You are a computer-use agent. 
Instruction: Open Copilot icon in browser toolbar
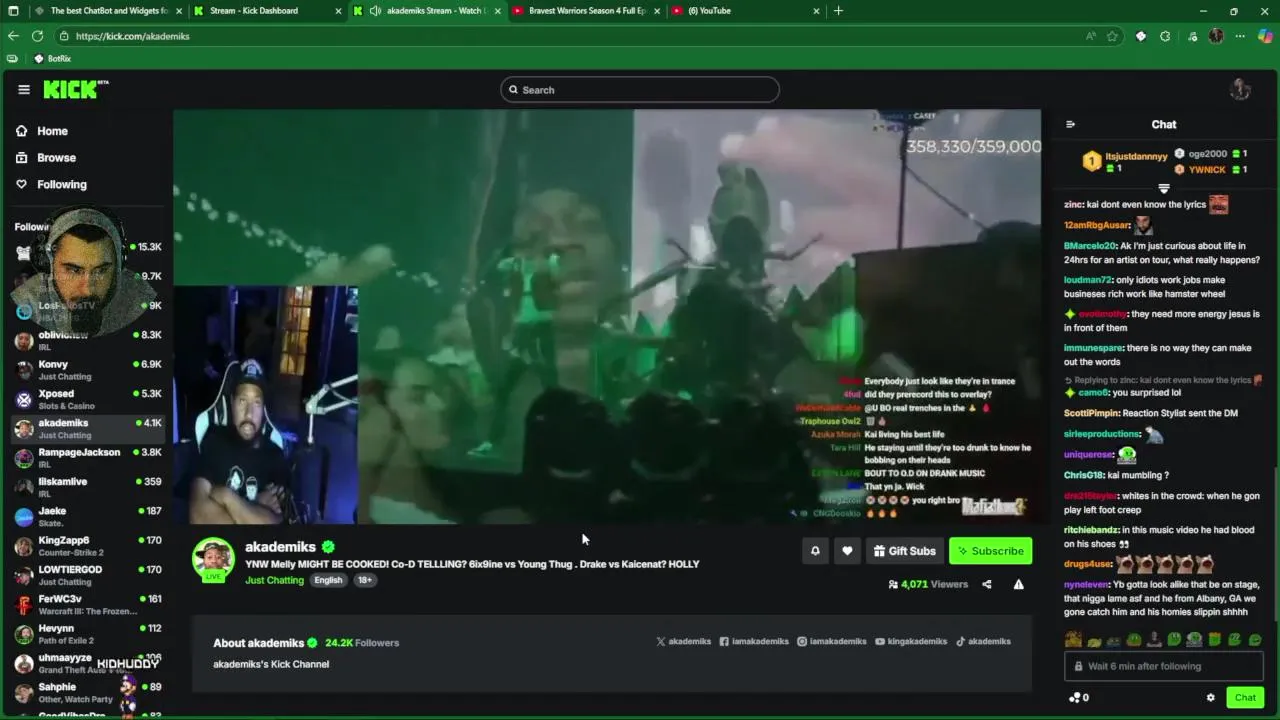[1265, 36]
